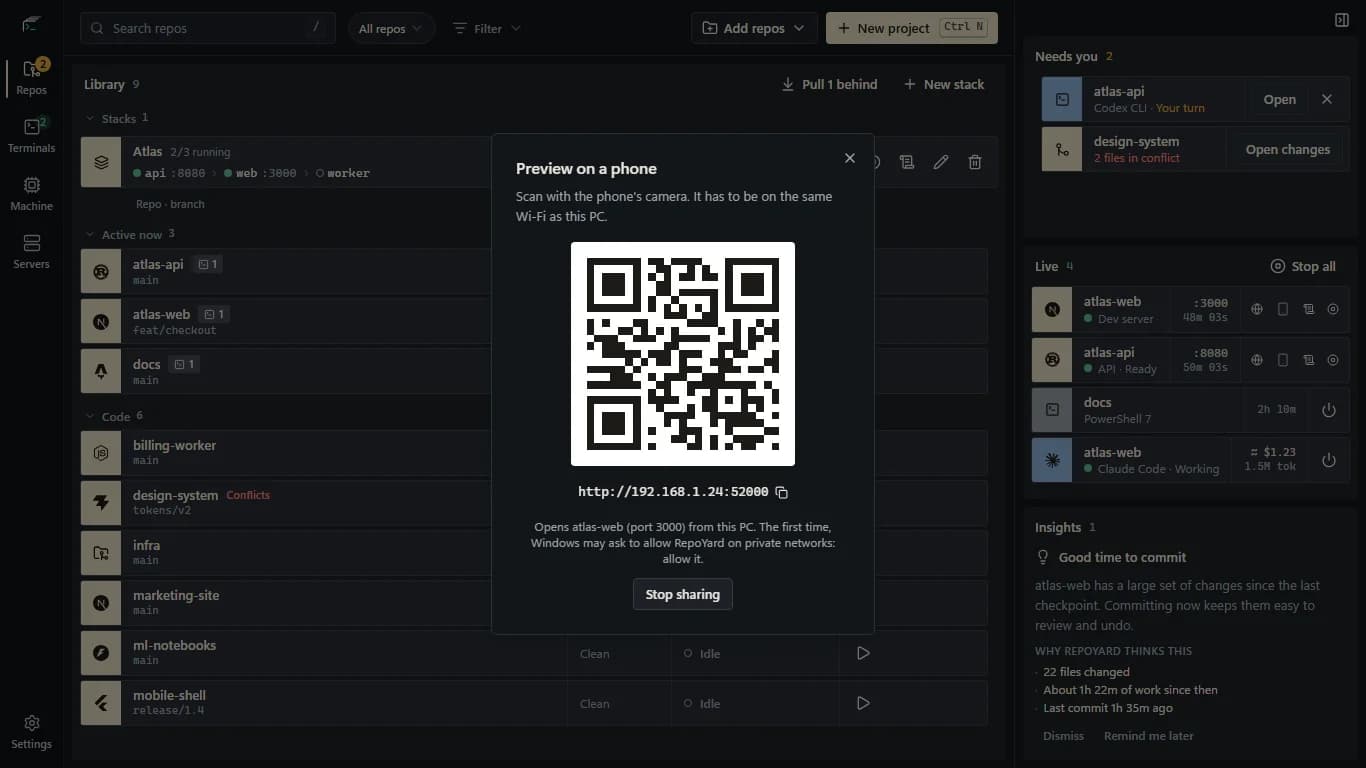Start ml-notebooks with the play icon
This screenshot has height=768, width=1366.
point(863,653)
